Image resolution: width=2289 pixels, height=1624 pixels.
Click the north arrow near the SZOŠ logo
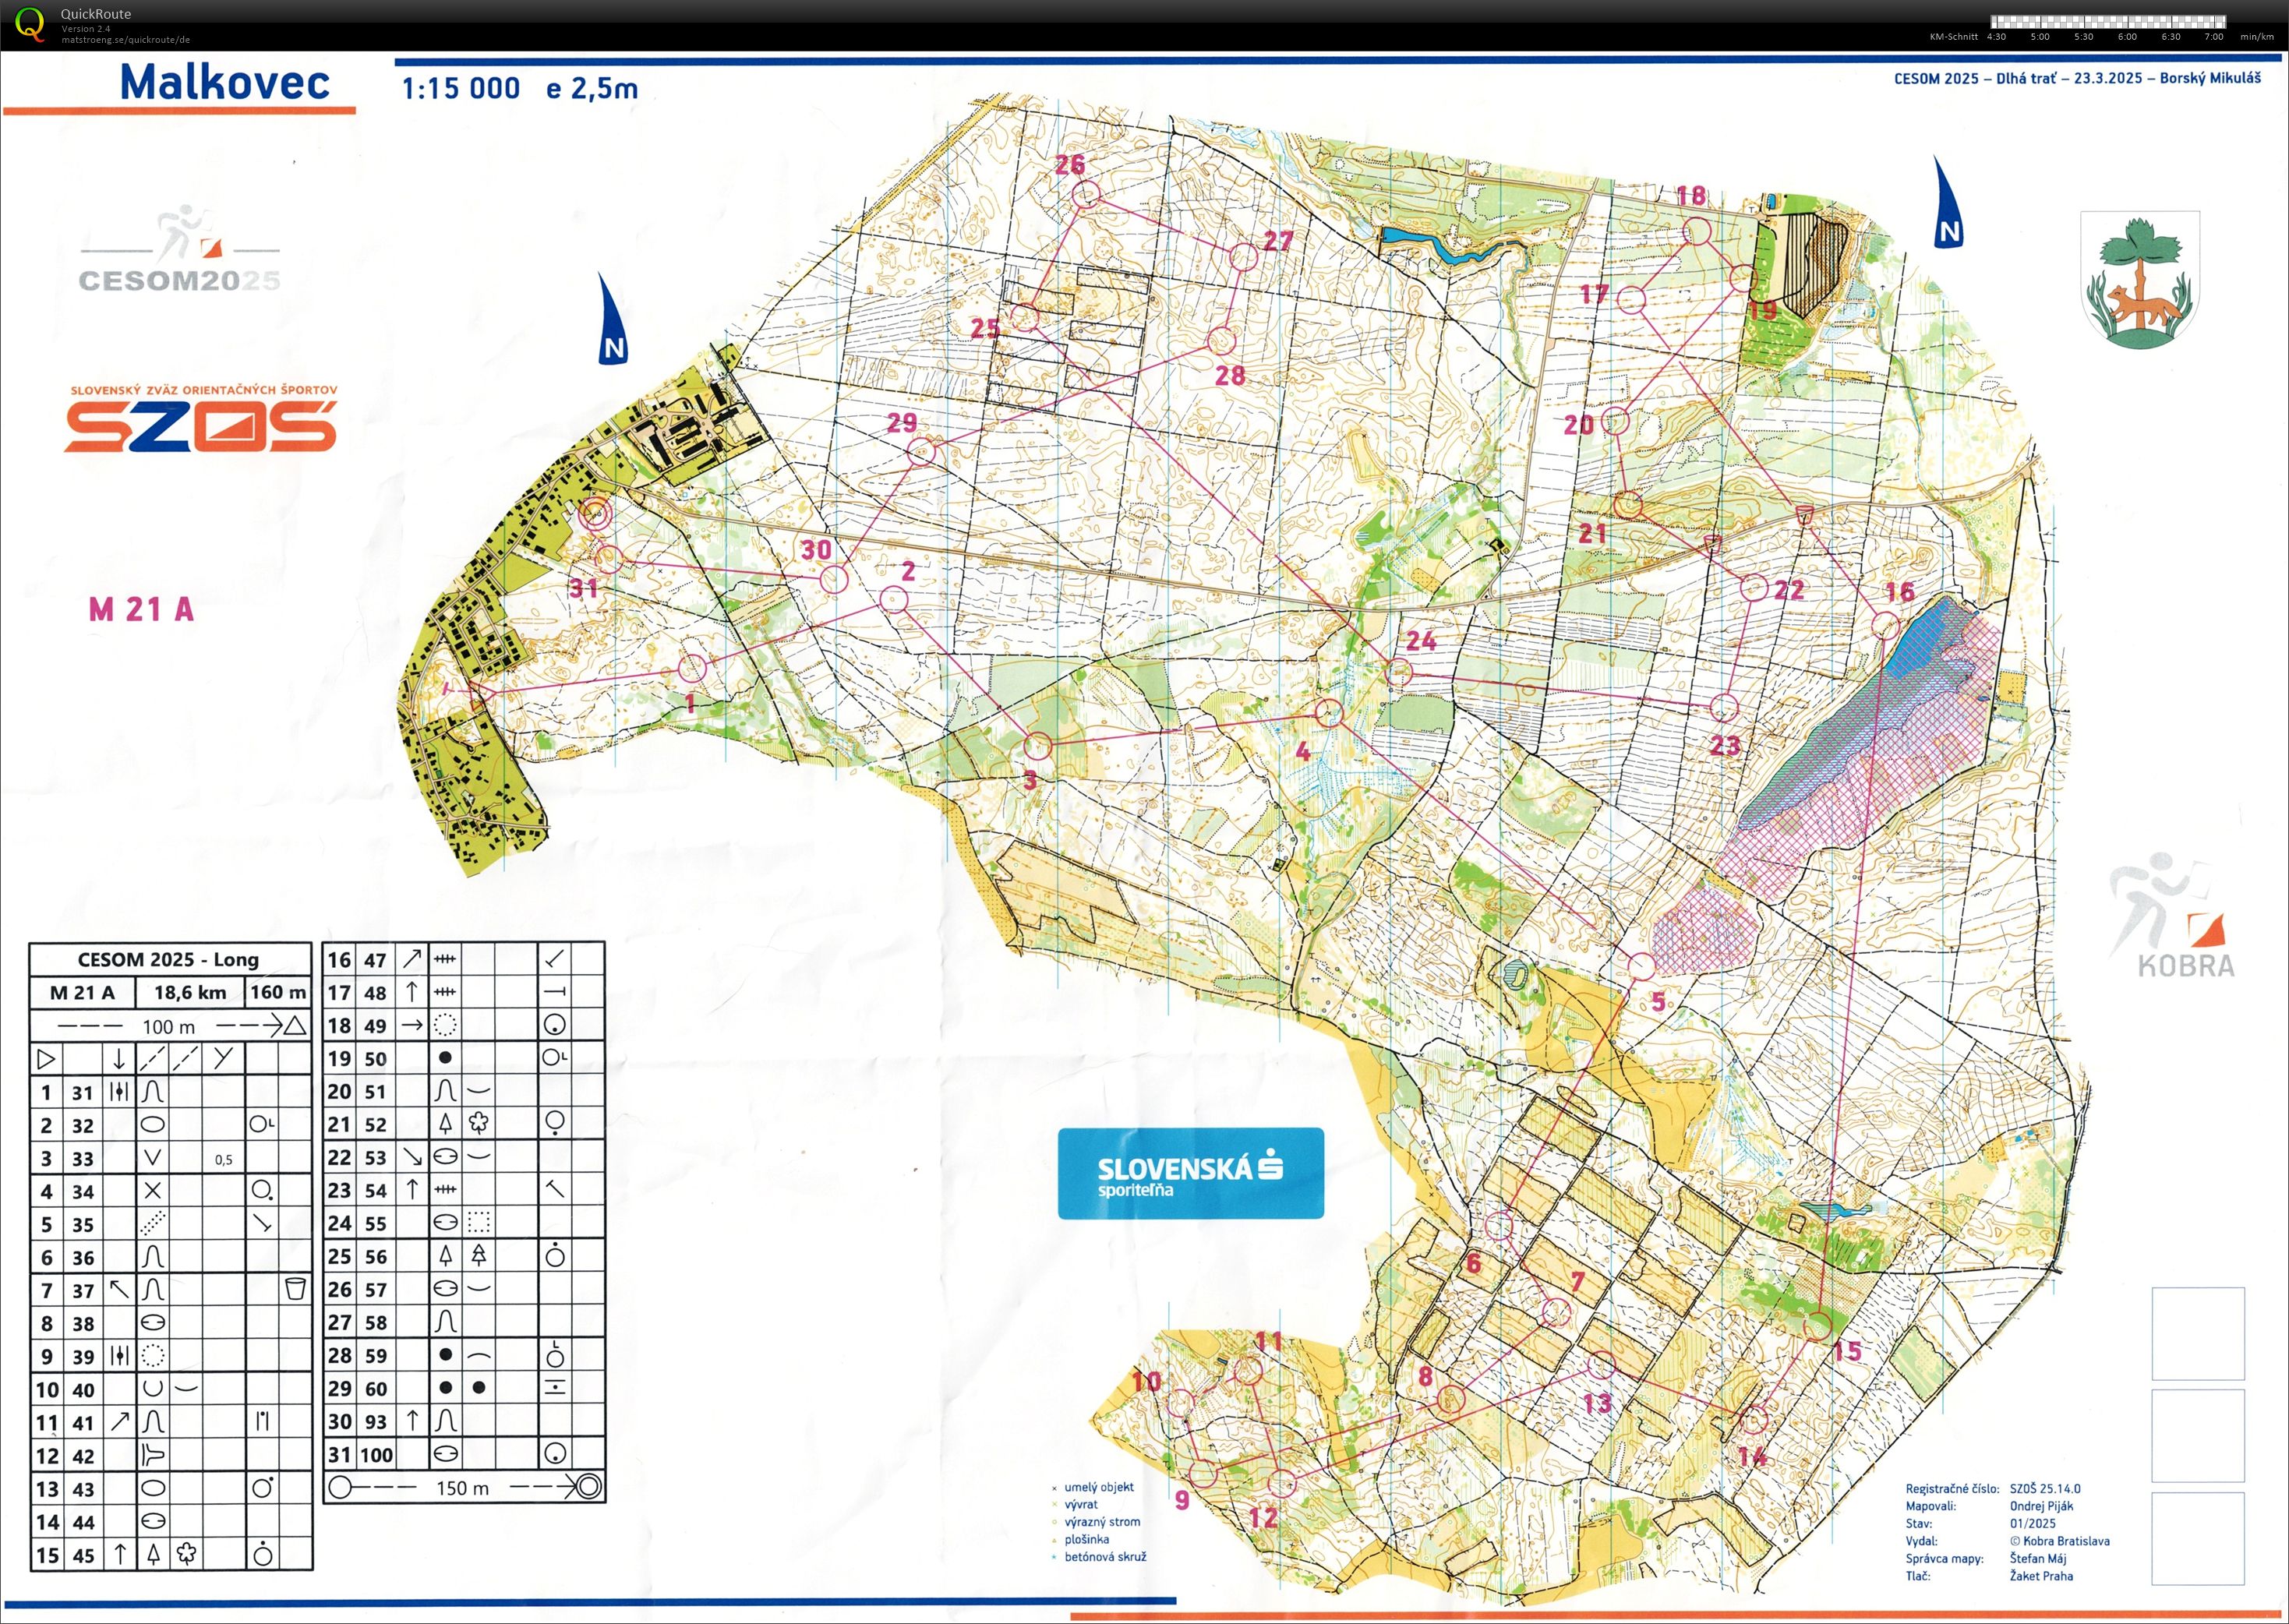(611, 318)
